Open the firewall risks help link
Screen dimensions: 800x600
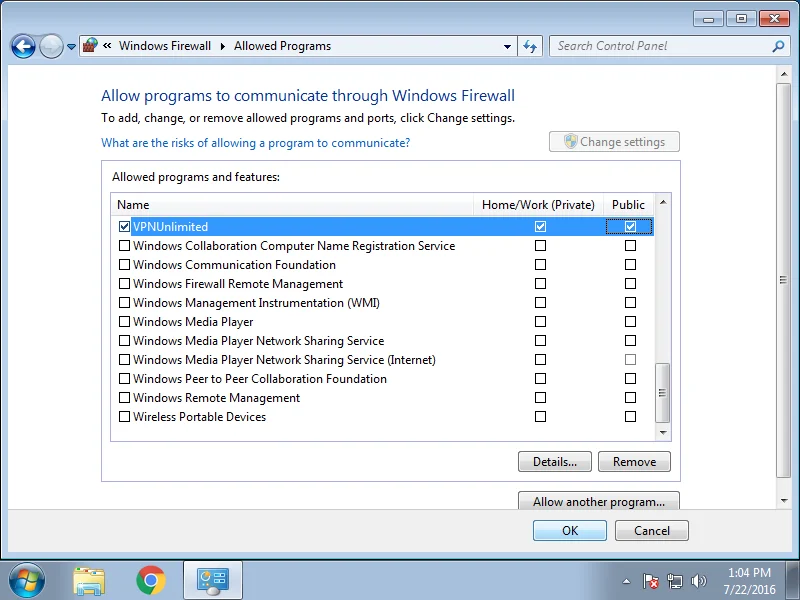(x=255, y=143)
